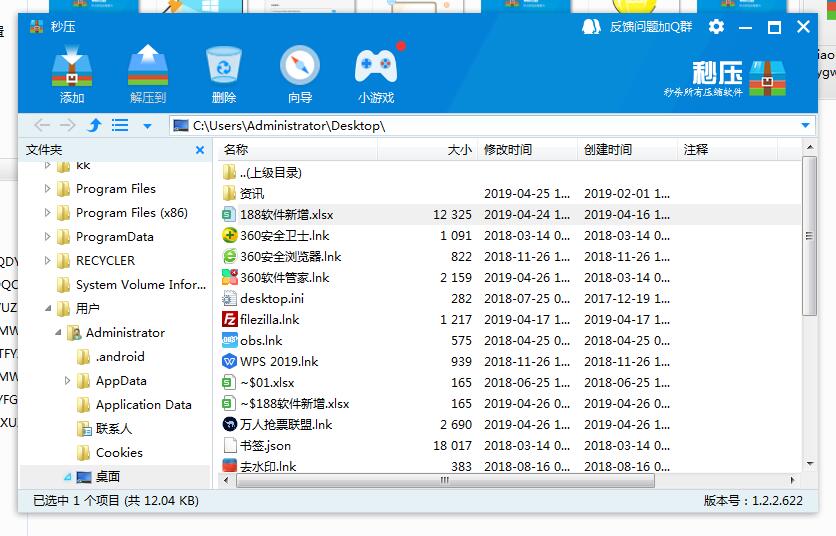836x536 pixels.
Task: Click the horizontal scrollbar thumb in file list
Action: [x=445, y=481]
